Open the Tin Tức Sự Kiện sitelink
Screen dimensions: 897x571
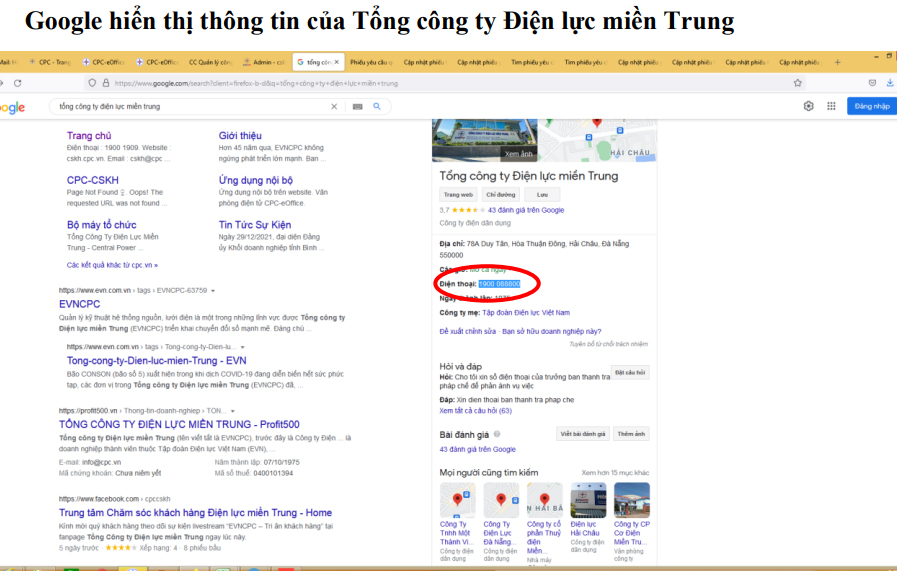tap(255, 225)
